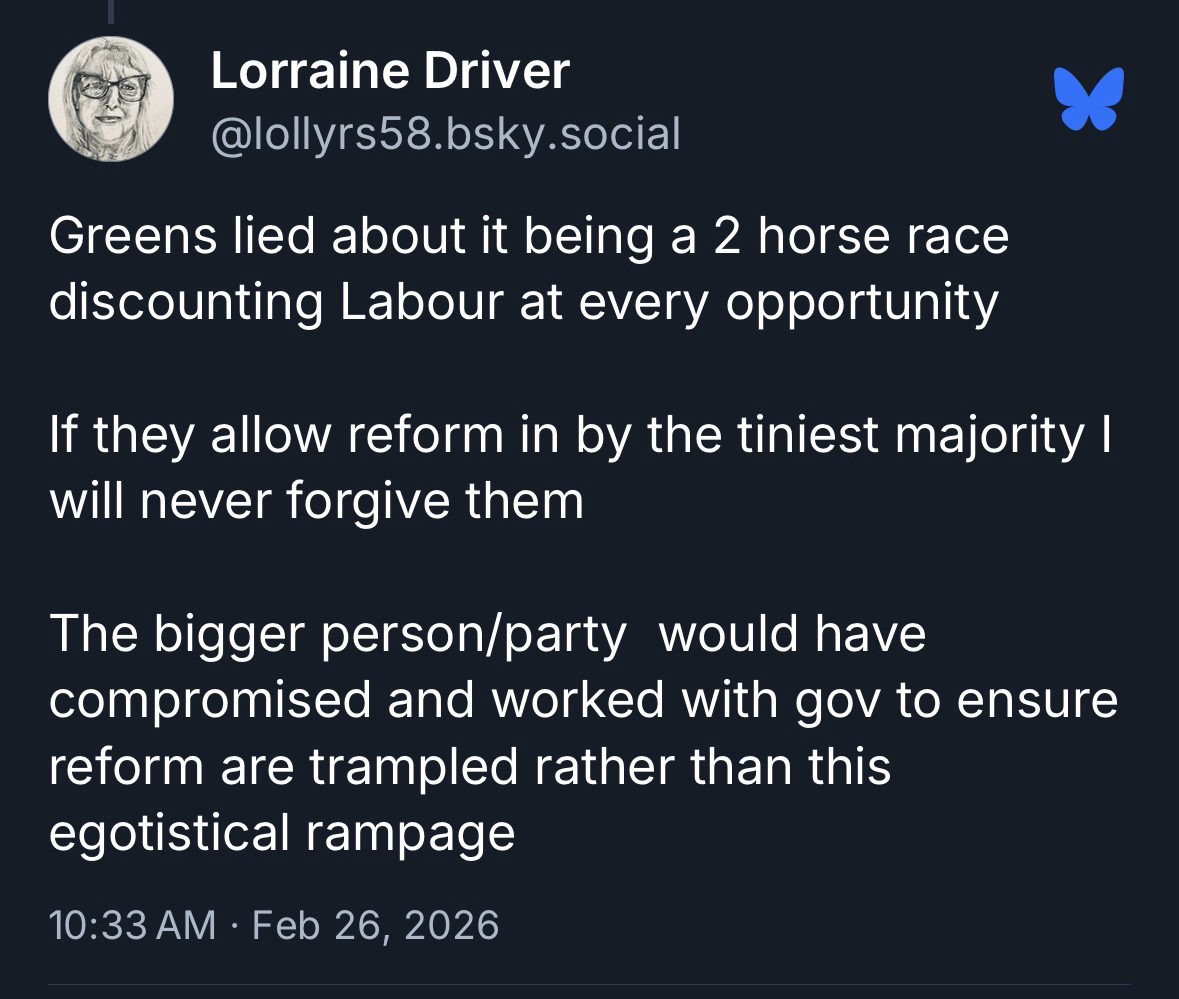This screenshot has height=999, width=1179.
Task: Open Lorraine Driver's profile avatar
Action: 111,100
